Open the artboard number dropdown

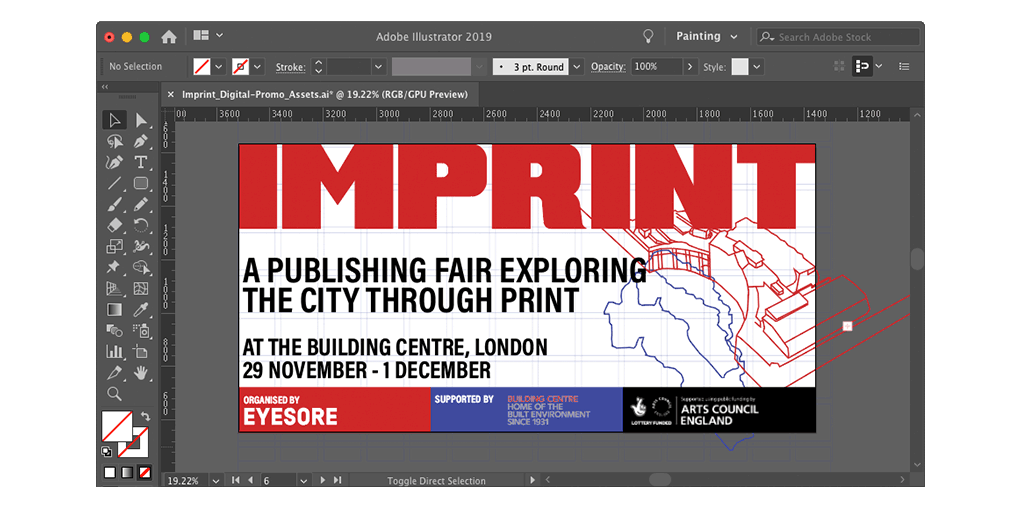pos(304,481)
